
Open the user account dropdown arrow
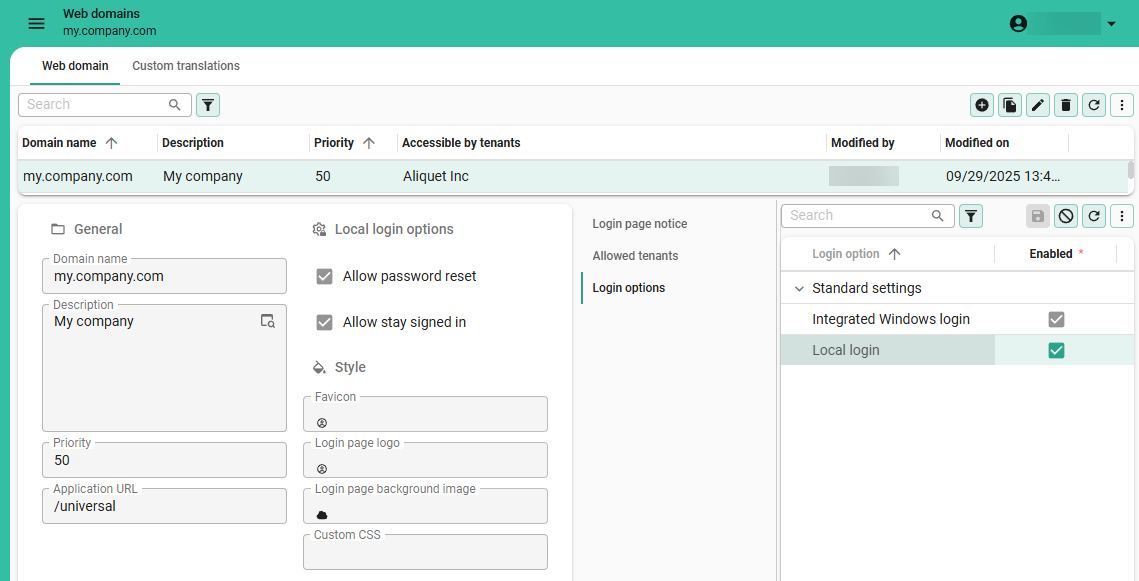(1111, 24)
